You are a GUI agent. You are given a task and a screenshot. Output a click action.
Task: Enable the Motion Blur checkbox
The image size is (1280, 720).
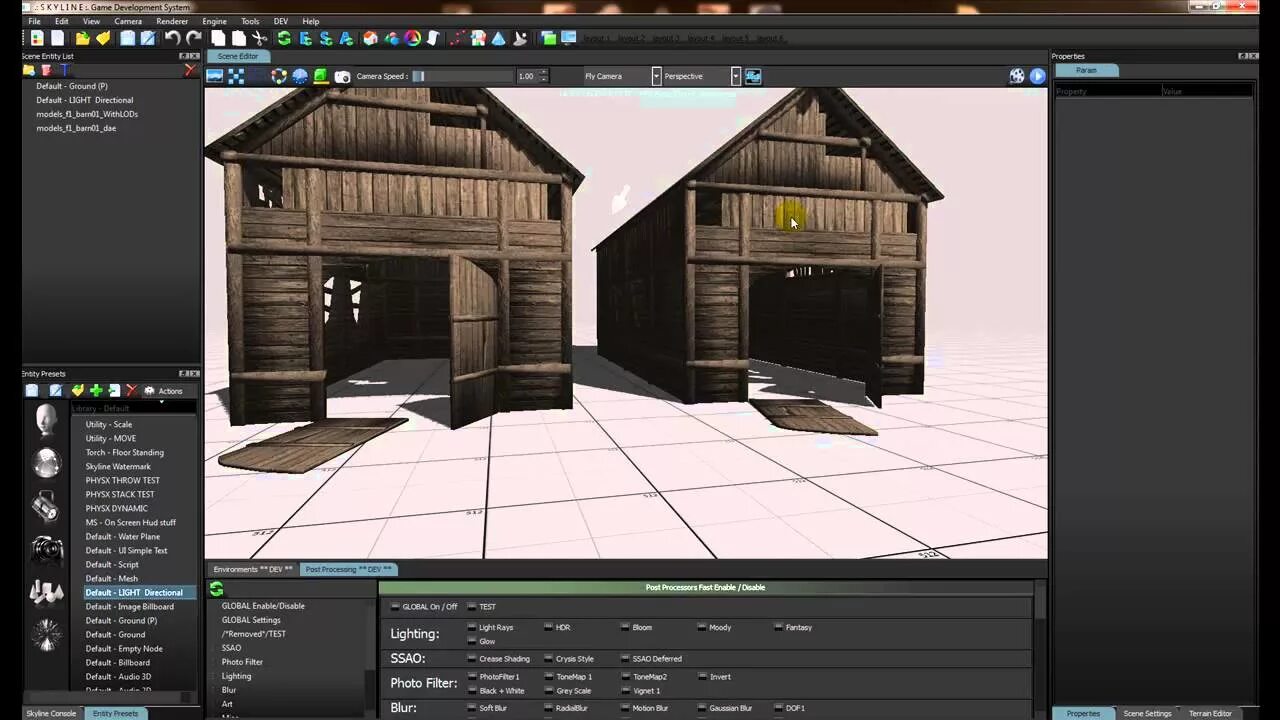click(x=625, y=708)
